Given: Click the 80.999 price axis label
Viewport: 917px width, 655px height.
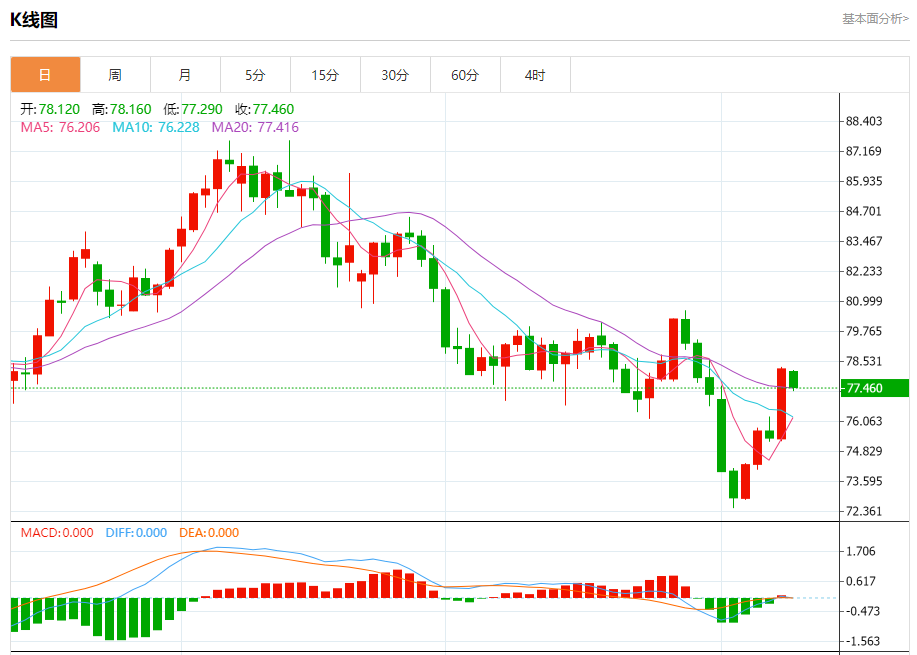Looking at the screenshot, I should (x=864, y=301).
